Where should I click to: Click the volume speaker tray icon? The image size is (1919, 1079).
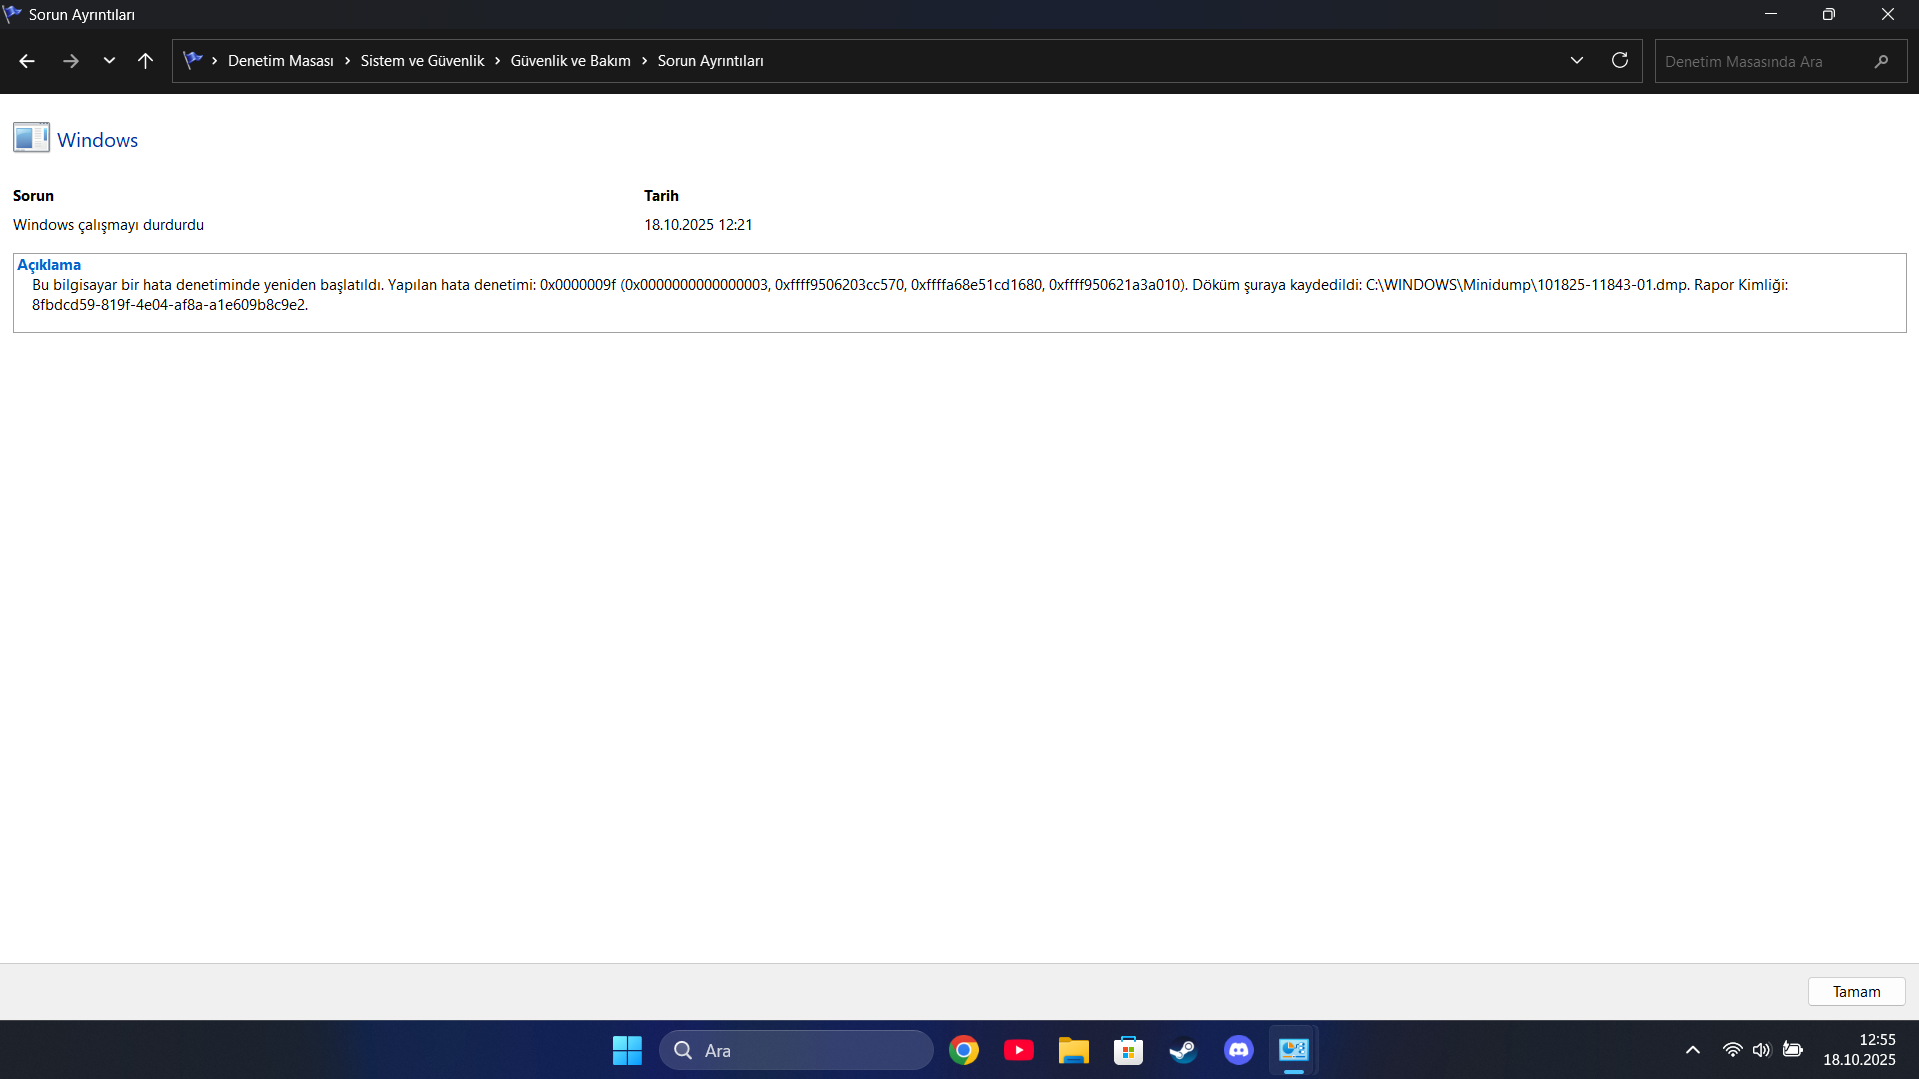click(x=1762, y=1050)
